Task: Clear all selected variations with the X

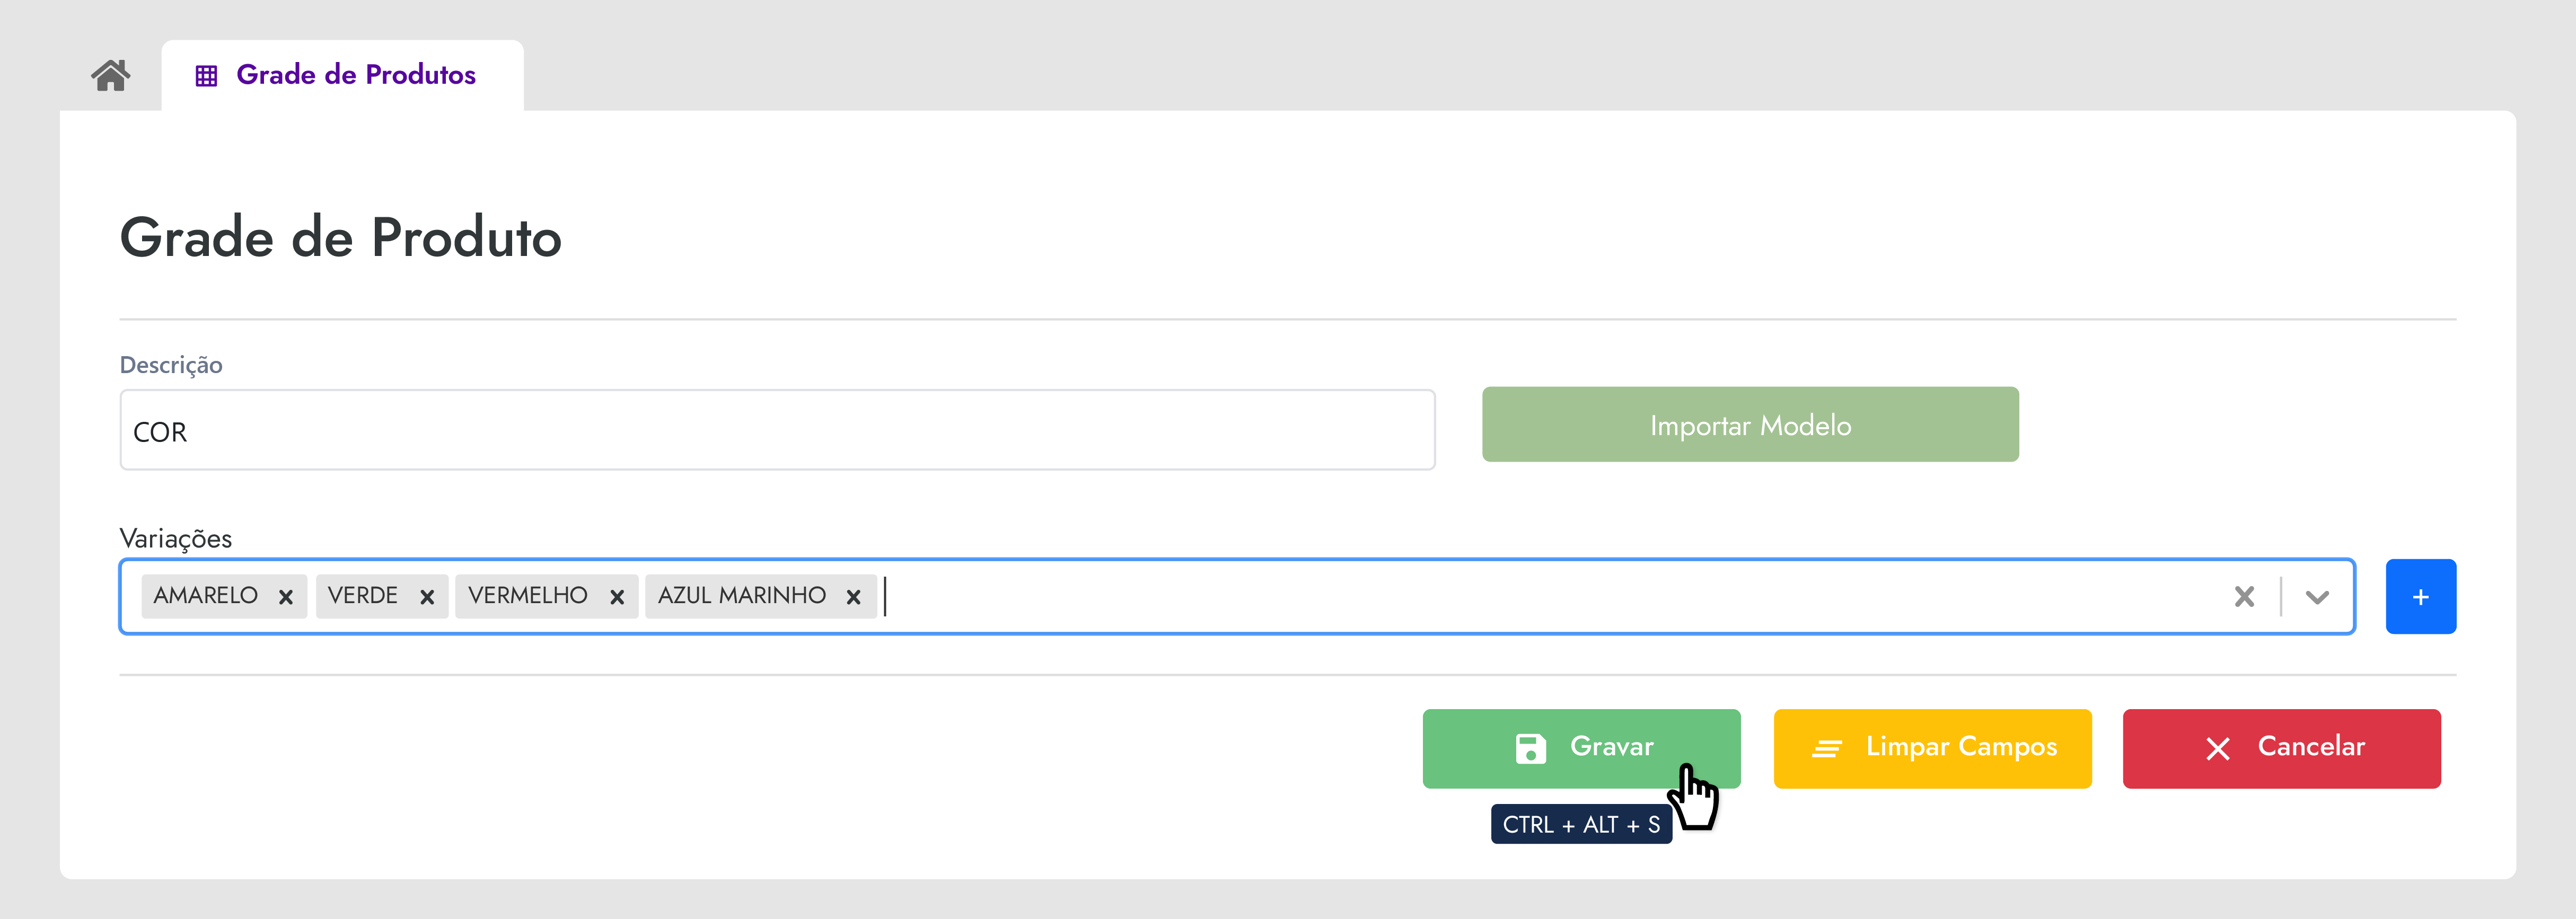Action: pos(2244,597)
